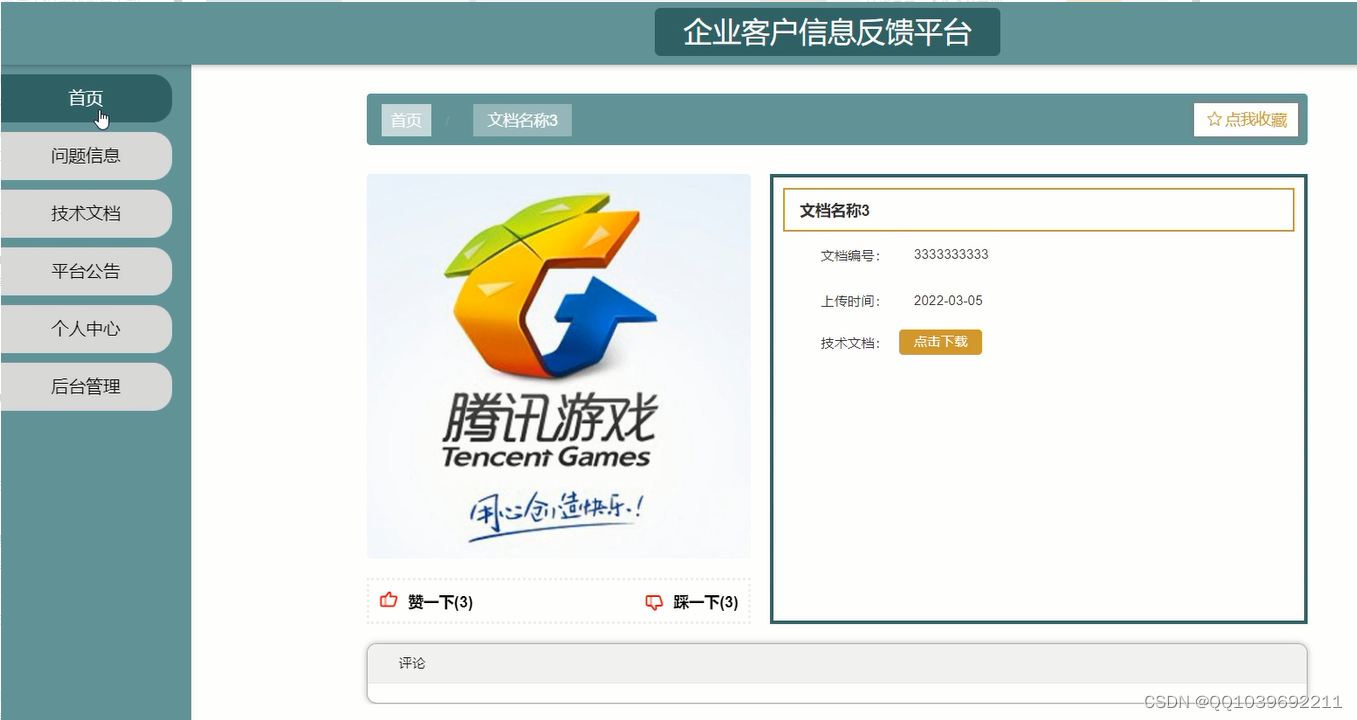Click the 评论 section header

coord(837,663)
